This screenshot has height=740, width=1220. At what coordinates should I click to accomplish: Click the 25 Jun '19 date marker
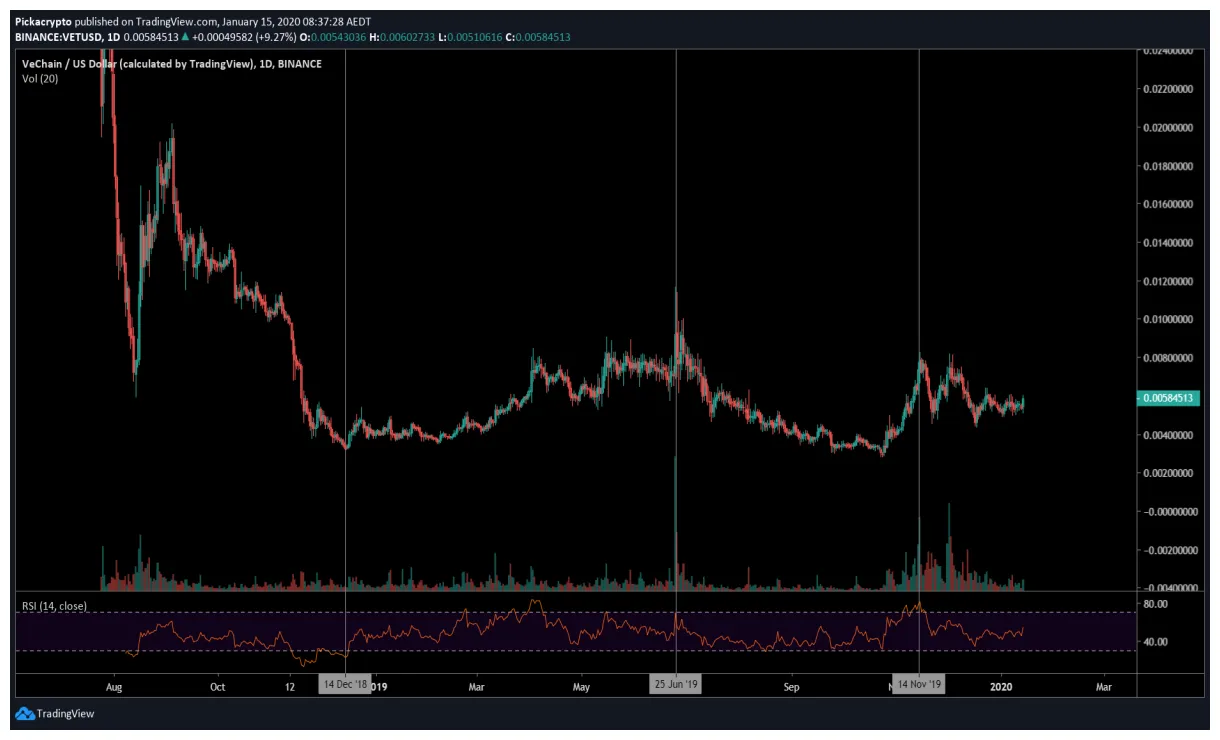click(x=677, y=686)
